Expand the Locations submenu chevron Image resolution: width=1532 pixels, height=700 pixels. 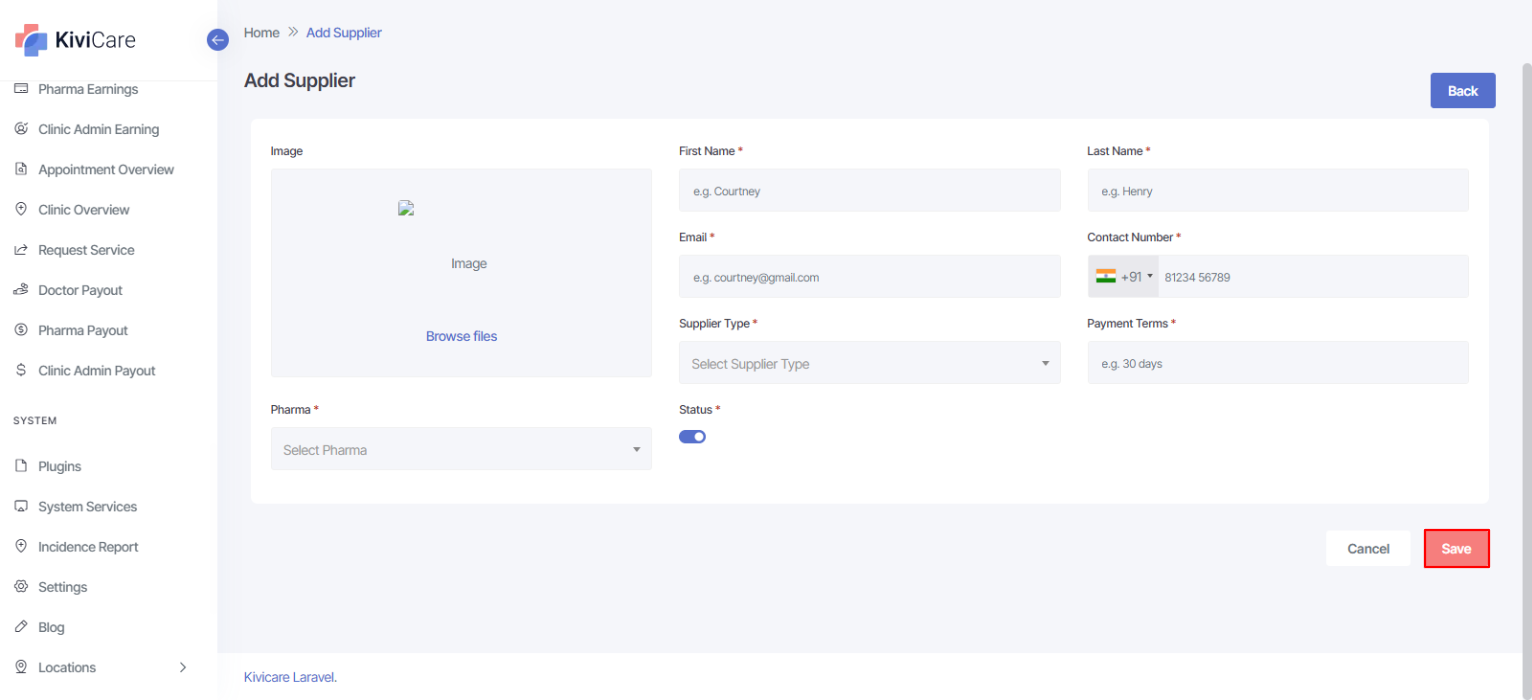[183, 667]
